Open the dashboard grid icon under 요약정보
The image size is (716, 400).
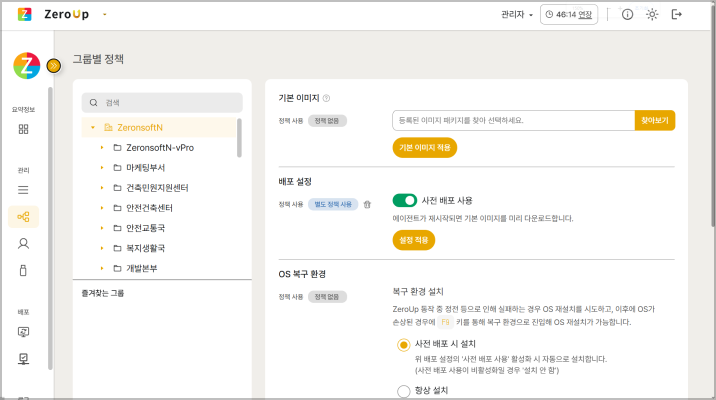tap(24, 129)
